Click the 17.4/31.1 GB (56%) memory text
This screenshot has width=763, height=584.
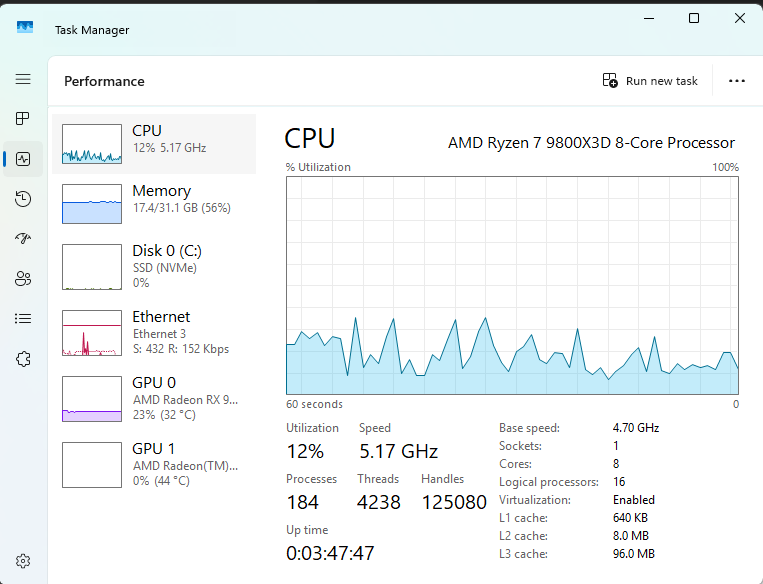182,208
